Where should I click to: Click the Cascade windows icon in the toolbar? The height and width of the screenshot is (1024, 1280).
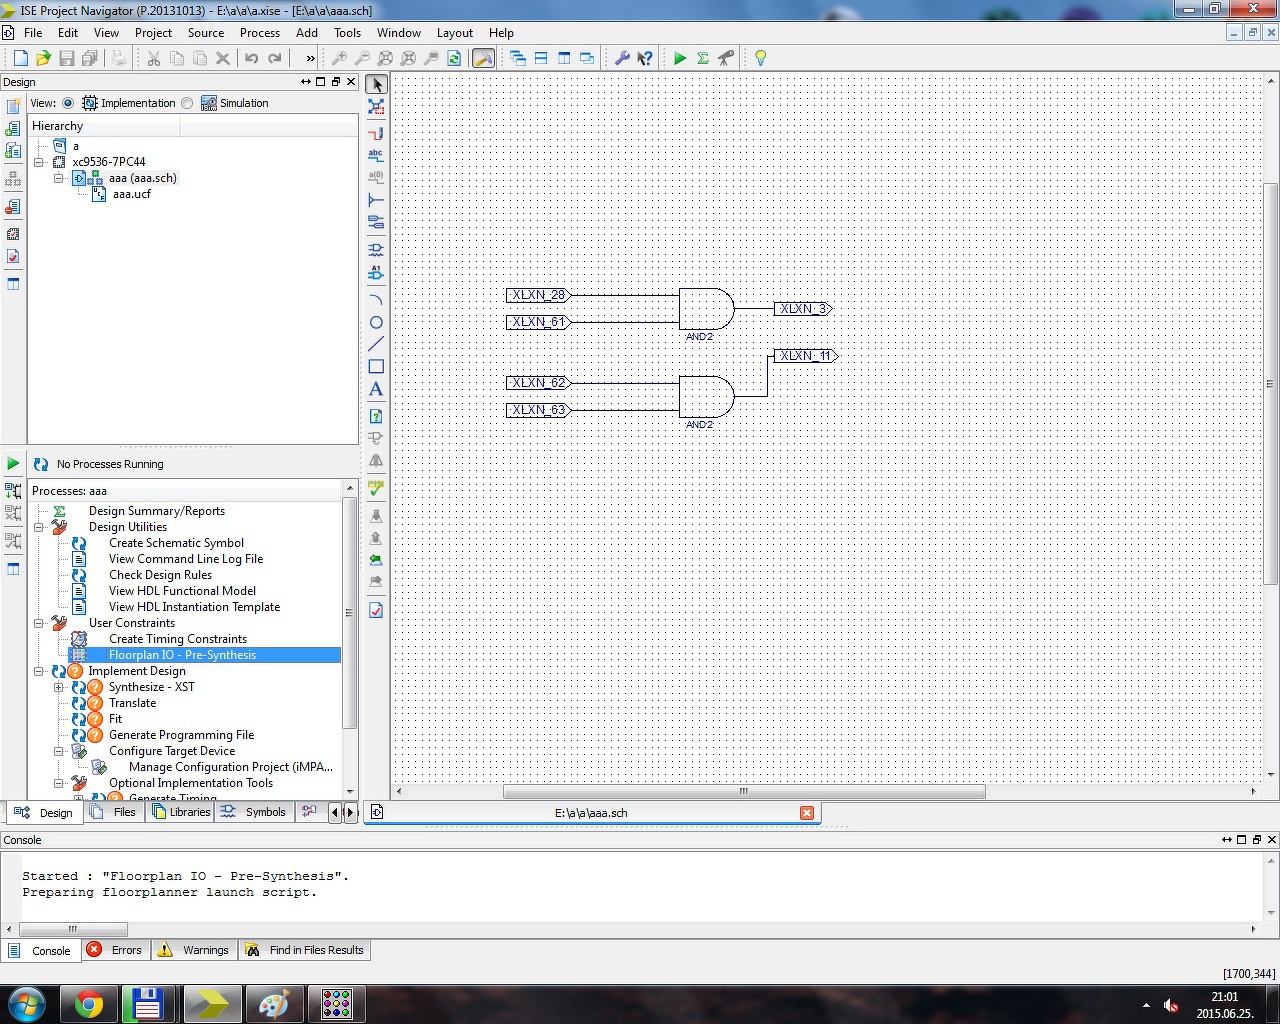pos(518,58)
